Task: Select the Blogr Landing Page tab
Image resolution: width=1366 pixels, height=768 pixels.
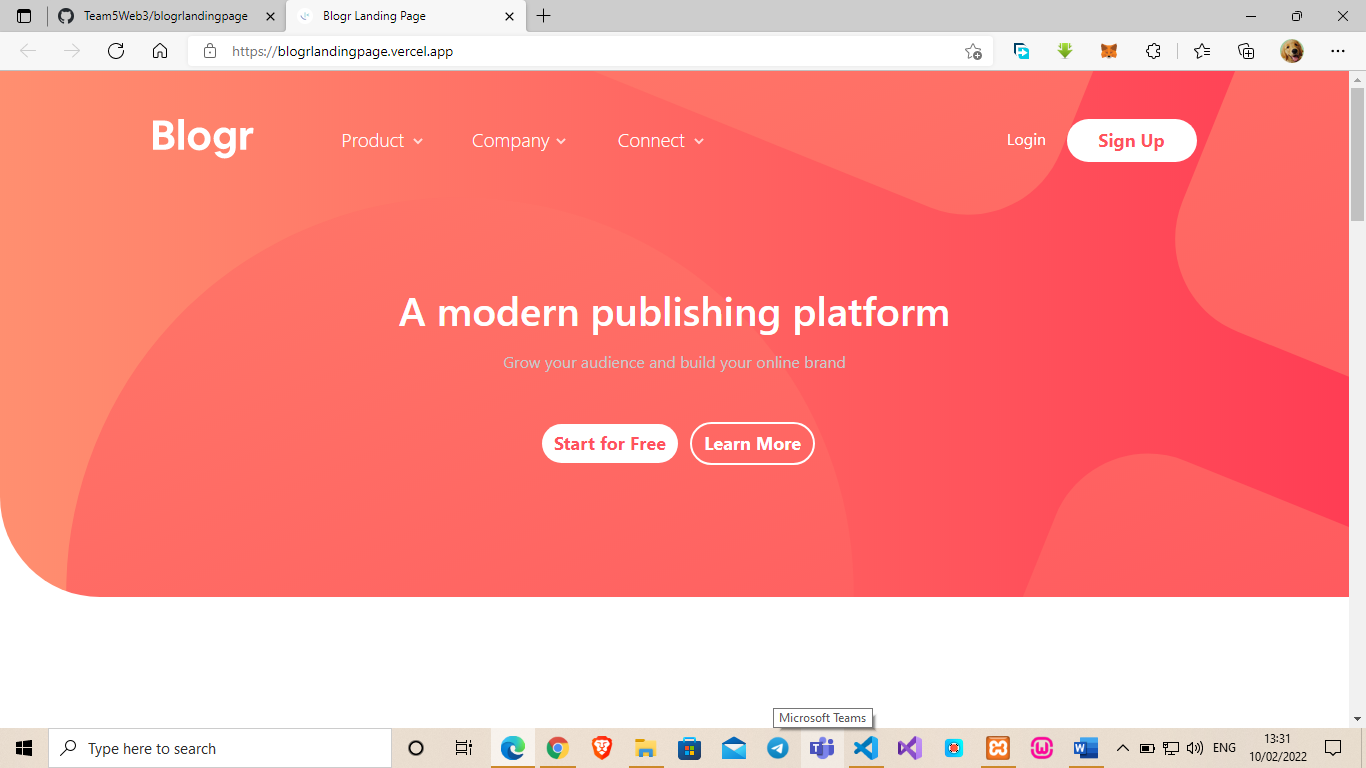Action: pos(406,16)
